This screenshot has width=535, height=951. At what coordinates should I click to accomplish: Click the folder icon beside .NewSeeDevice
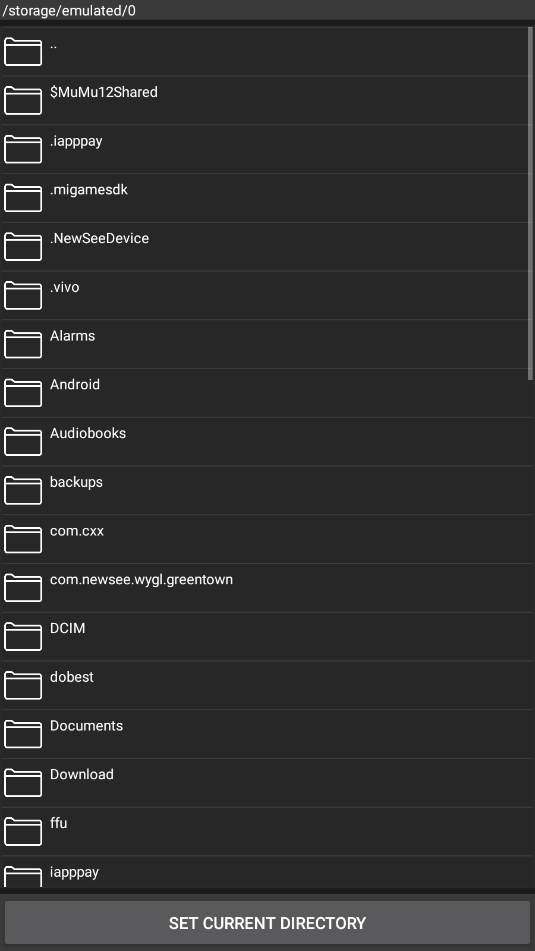(23, 247)
